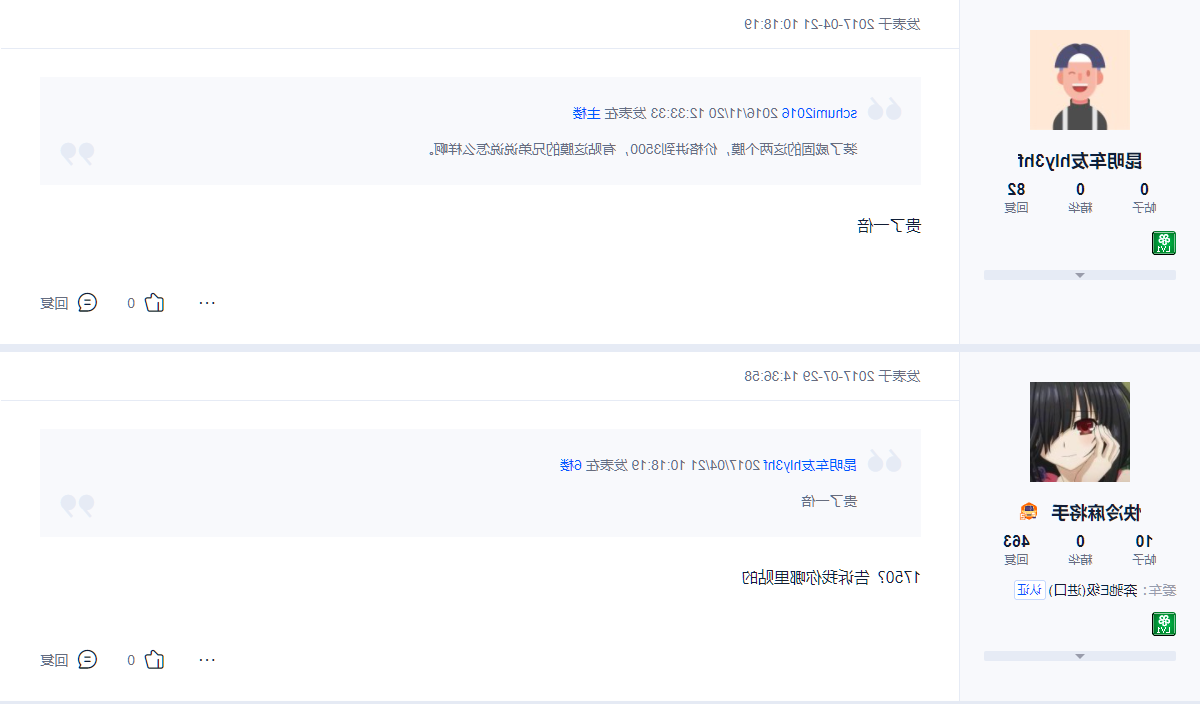Click 回复 text on 2017-07-29 post

coord(54,660)
